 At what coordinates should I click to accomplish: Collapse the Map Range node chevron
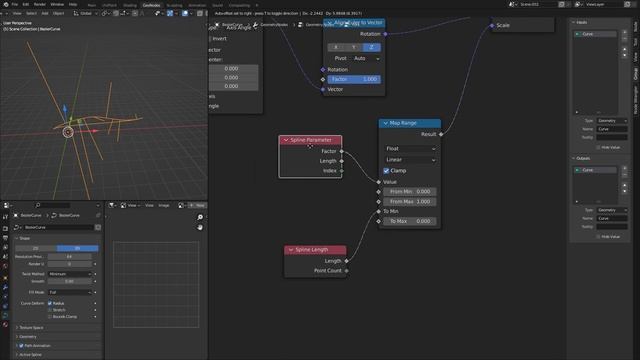coord(385,123)
